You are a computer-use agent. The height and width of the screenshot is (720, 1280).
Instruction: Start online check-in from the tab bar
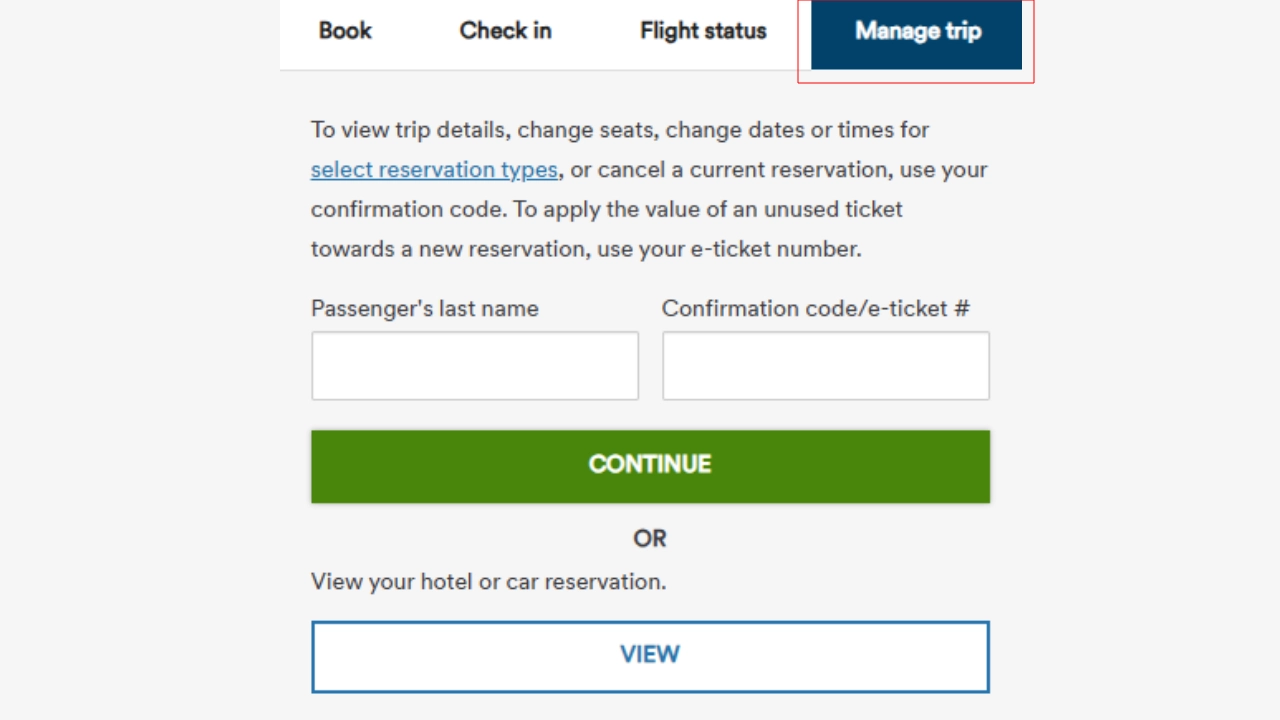pyautogui.click(x=505, y=31)
